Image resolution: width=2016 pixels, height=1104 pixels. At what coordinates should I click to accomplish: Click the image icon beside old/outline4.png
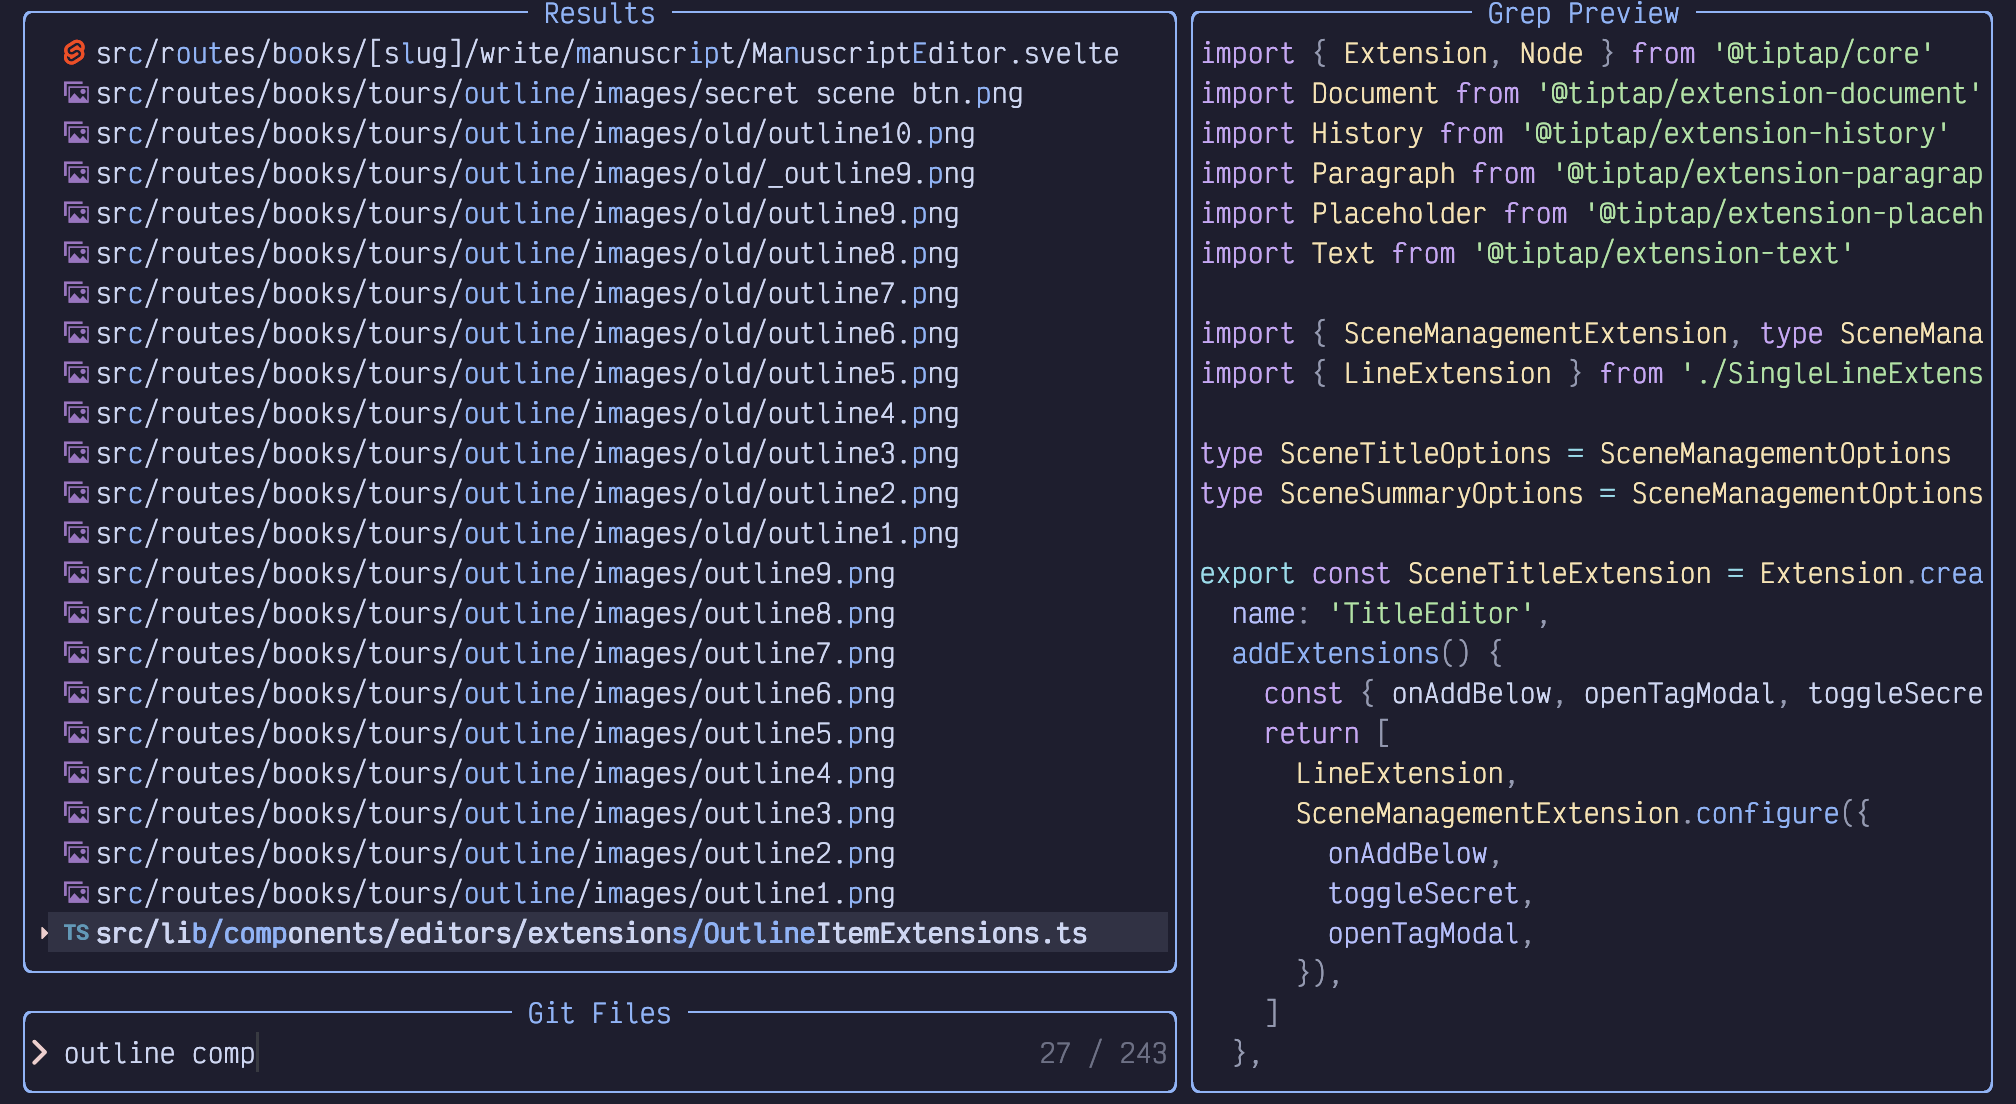76,413
